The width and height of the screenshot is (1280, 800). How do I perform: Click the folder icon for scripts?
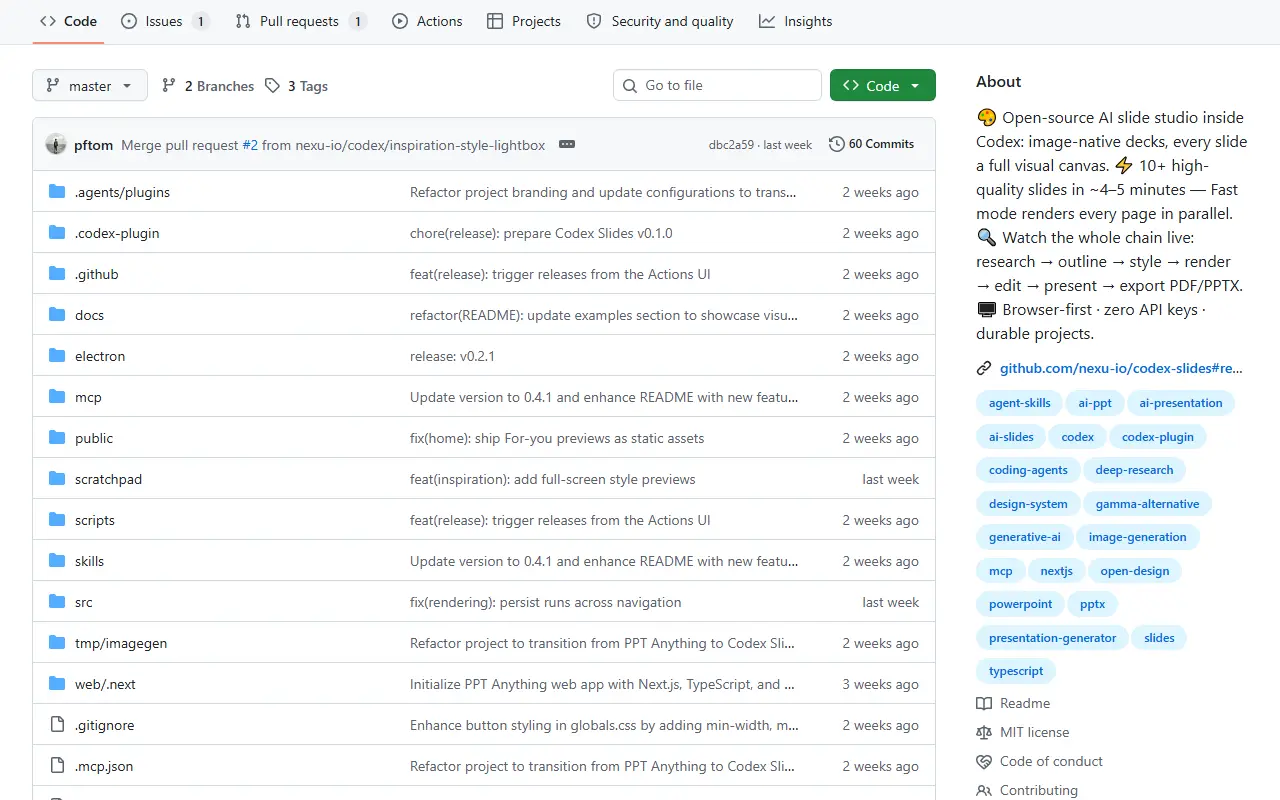tap(57, 520)
